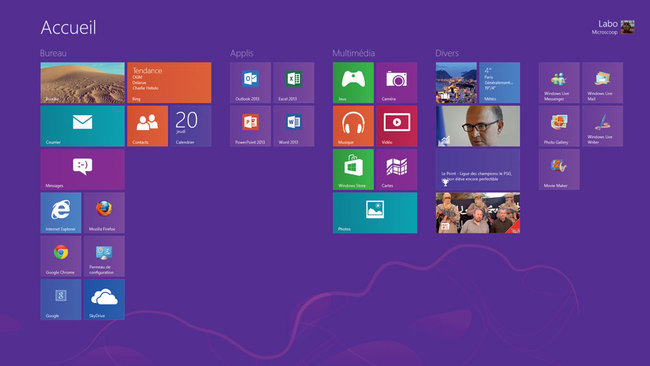Open the Outlook 2013 tile
The width and height of the screenshot is (650, 366).
point(250,82)
